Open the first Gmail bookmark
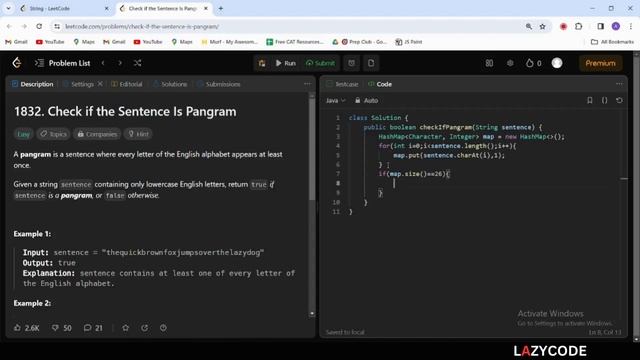Screen dimensions: 640x360 pos(16,42)
